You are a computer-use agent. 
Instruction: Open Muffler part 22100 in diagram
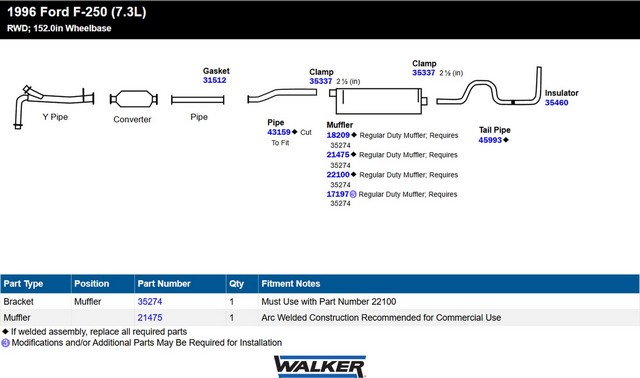point(338,175)
